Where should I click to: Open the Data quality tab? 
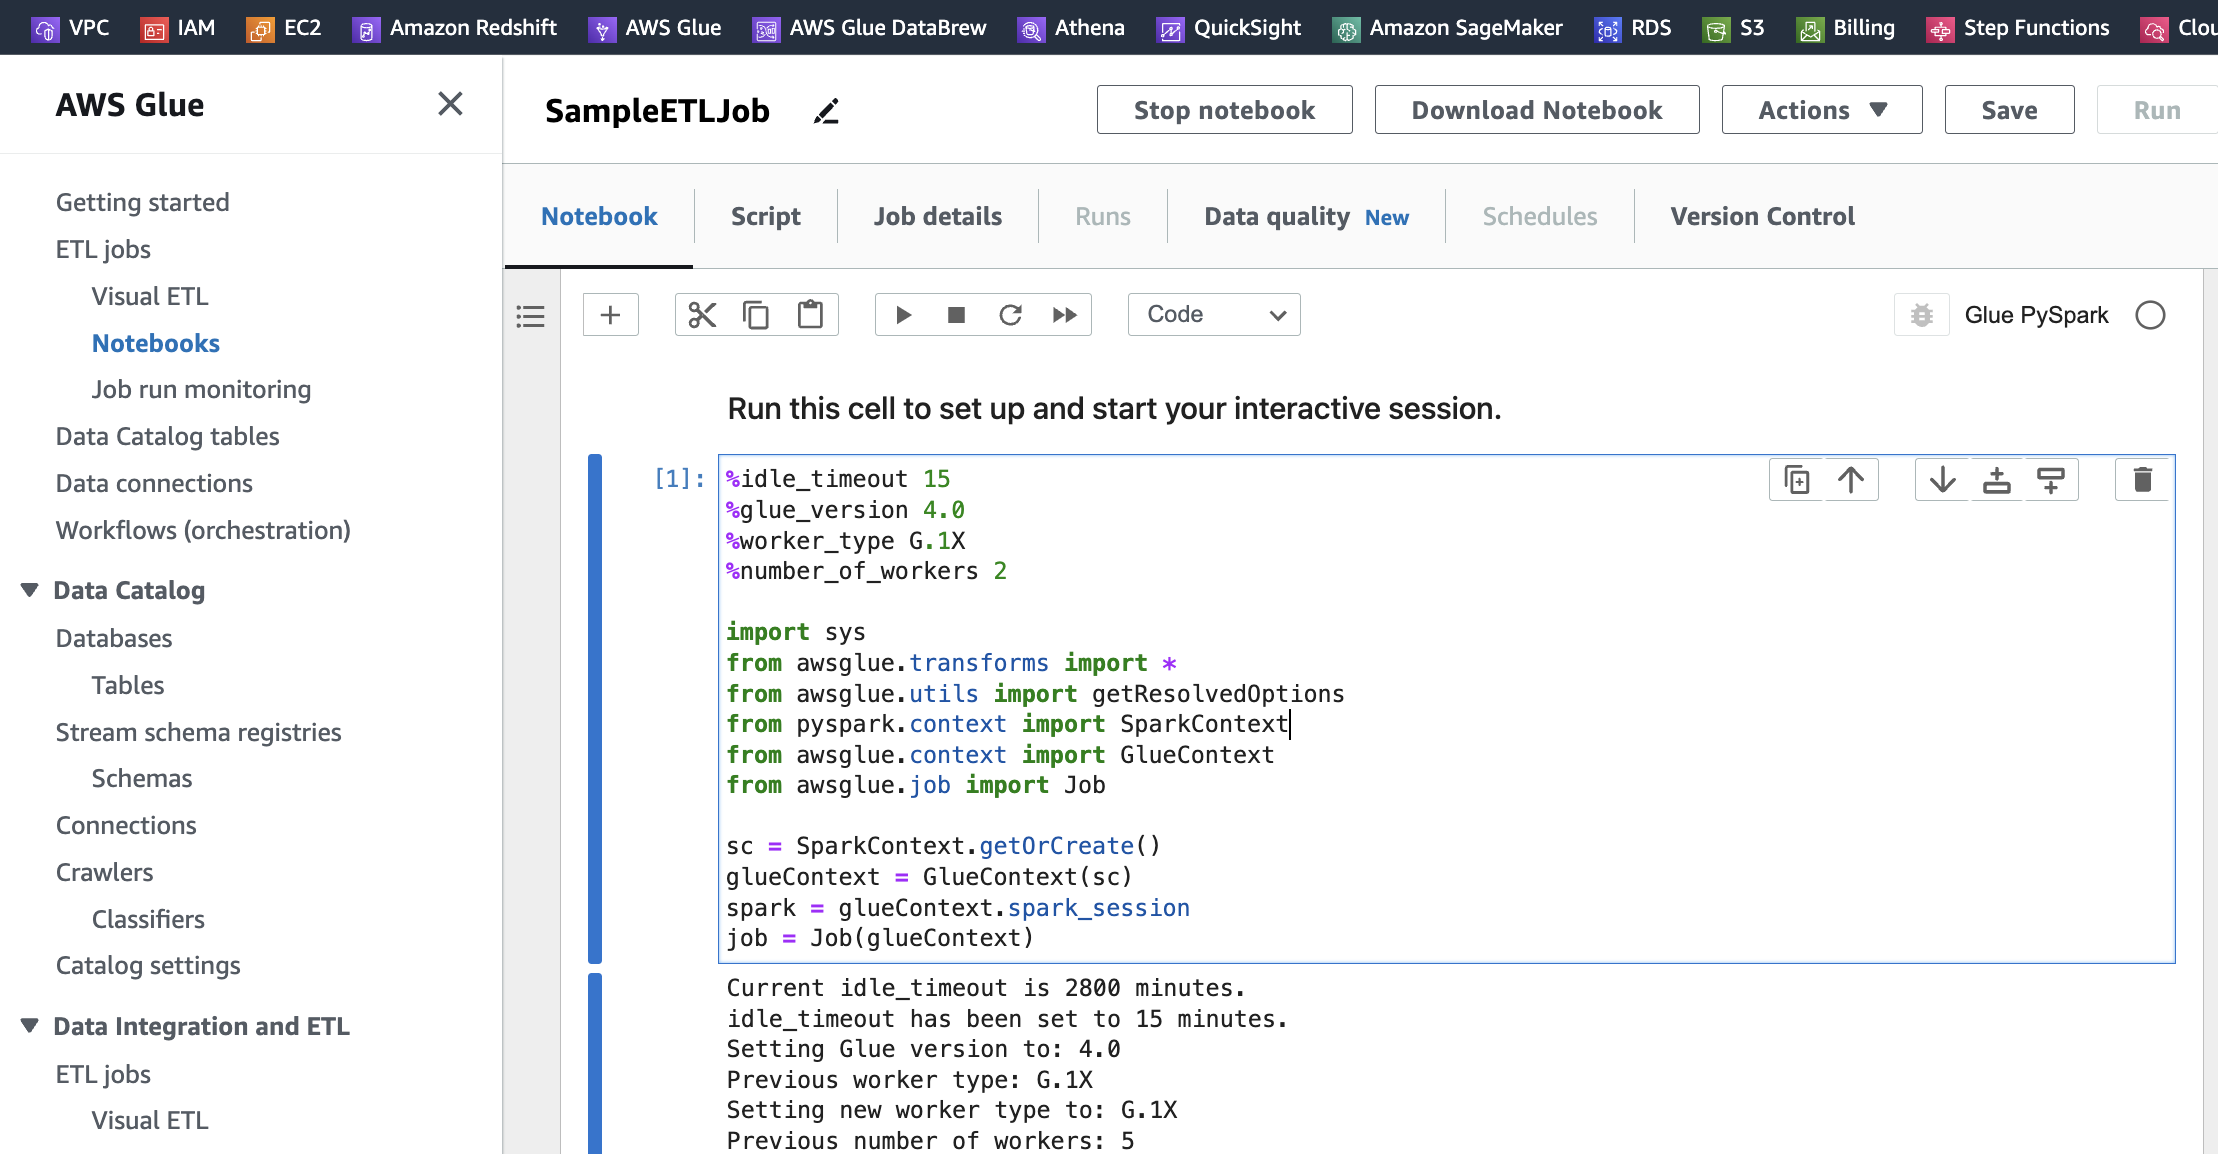1276,216
